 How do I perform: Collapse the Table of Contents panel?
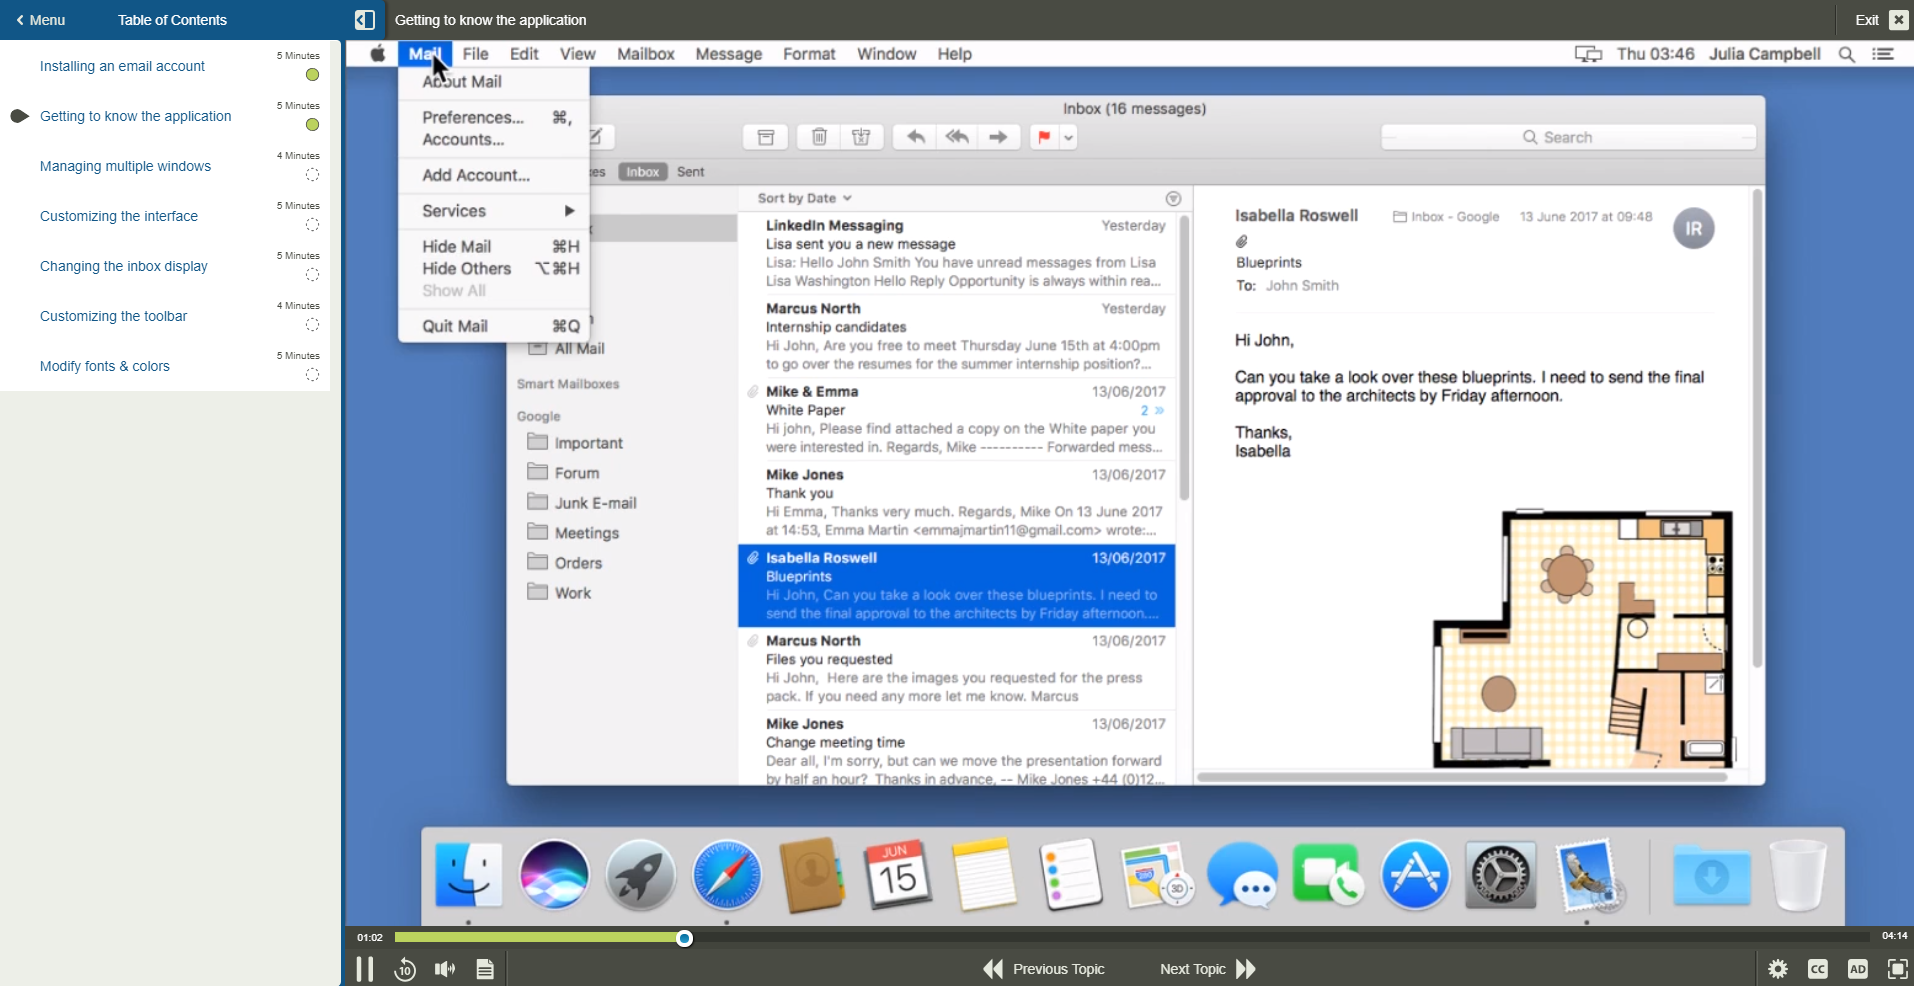(x=364, y=19)
